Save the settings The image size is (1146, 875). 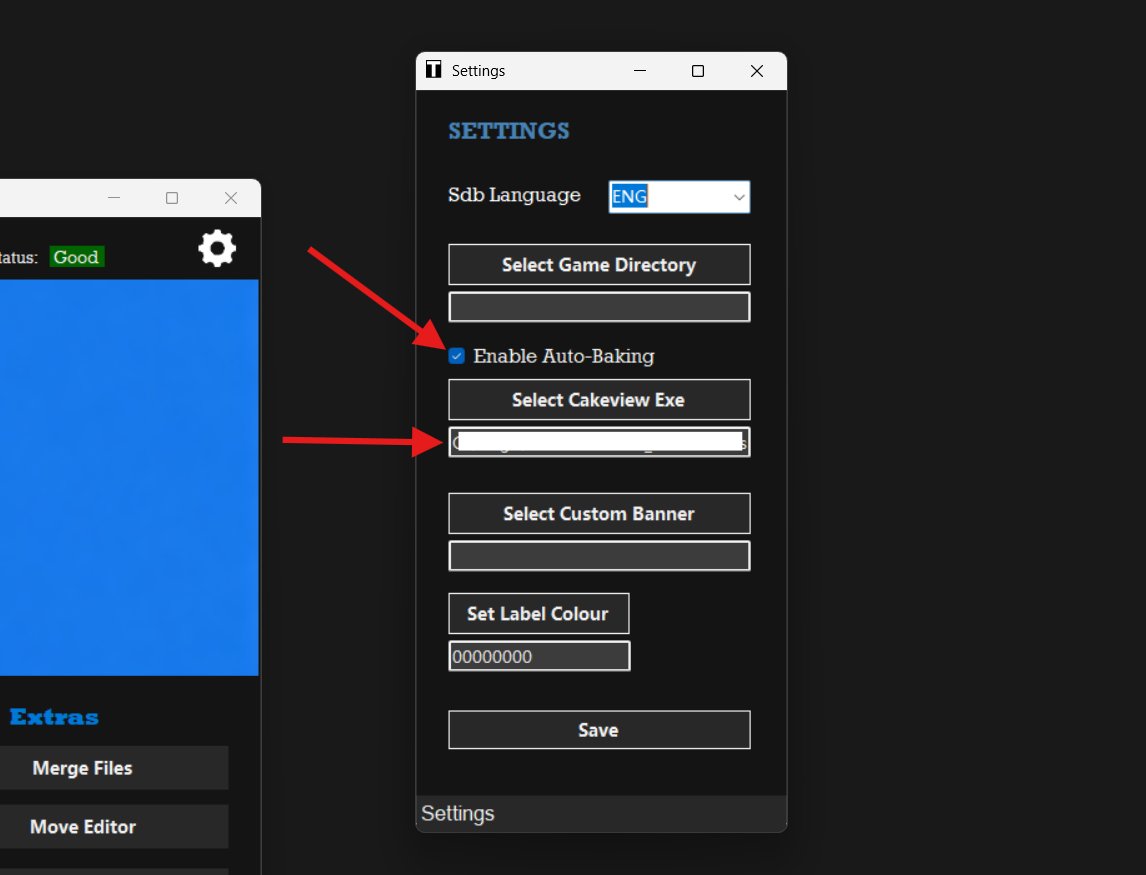(598, 729)
